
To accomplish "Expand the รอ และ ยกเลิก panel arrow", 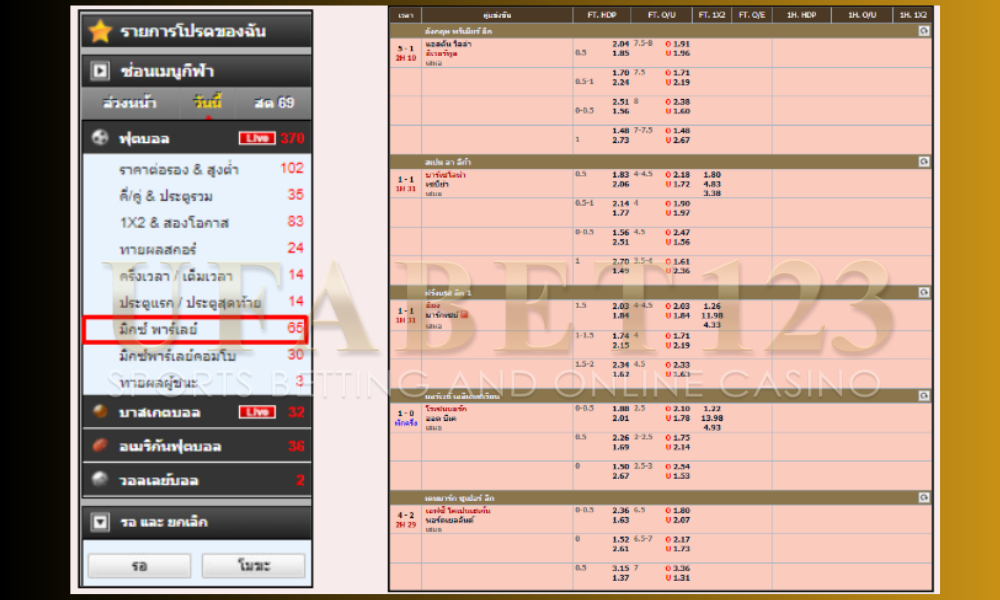I will (x=100, y=522).
